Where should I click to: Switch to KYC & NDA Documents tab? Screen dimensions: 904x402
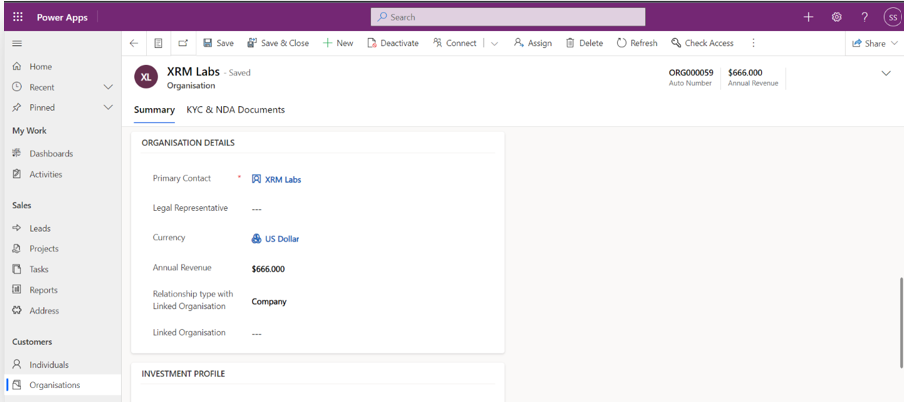(x=235, y=110)
